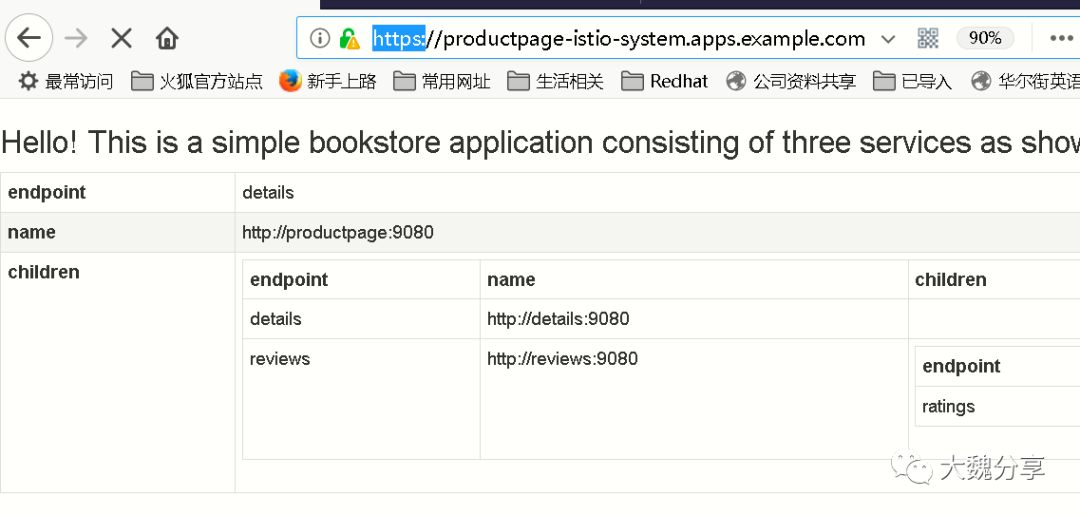Expand the 生活相关 bookmark folder
Screen dimensions: 1080x515
(x=556, y=81)
